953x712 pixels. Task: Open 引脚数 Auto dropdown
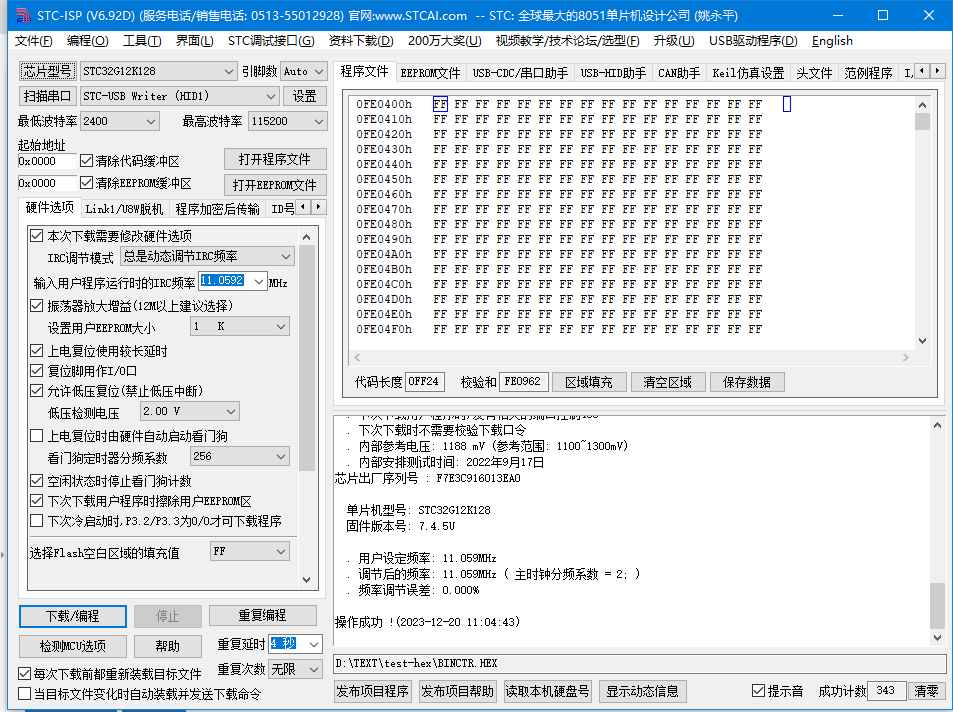click(304, 71)
